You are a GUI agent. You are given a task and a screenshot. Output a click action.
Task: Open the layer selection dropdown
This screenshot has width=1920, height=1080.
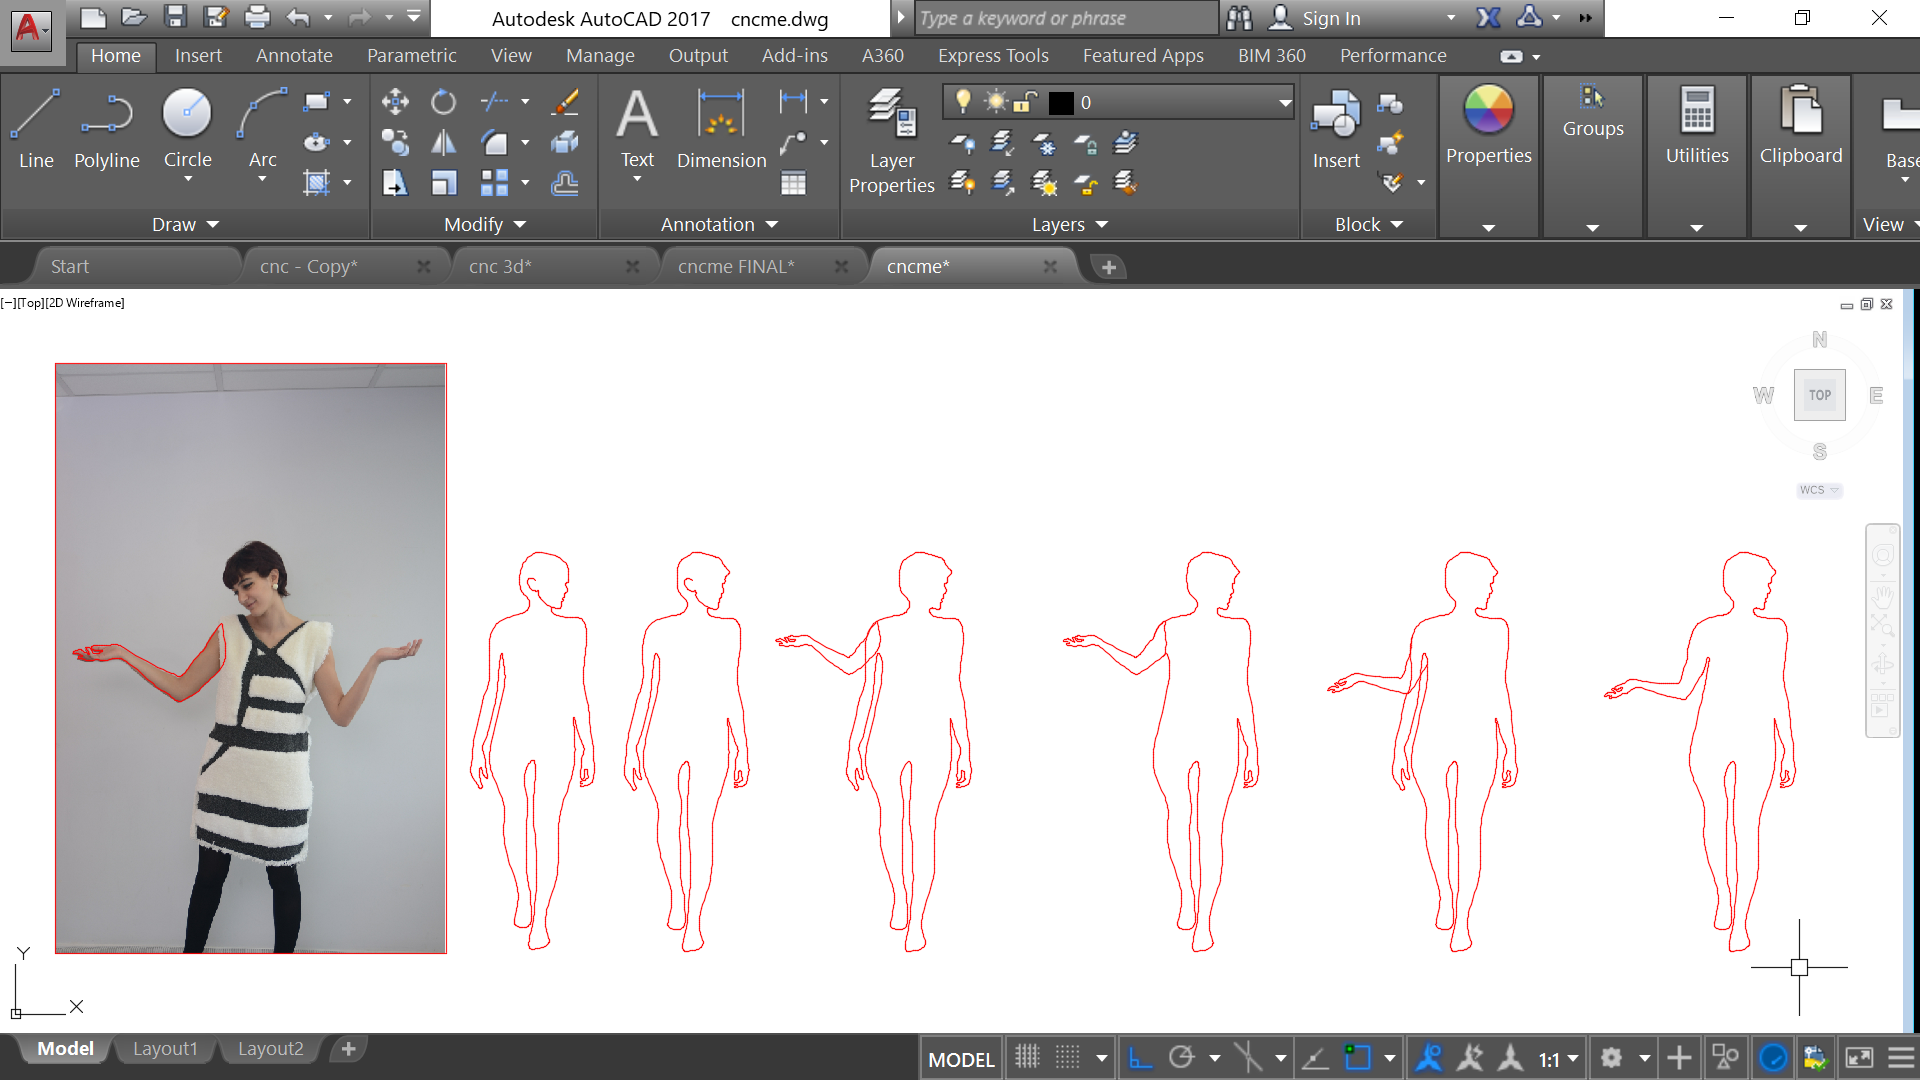click(1284, 102)
